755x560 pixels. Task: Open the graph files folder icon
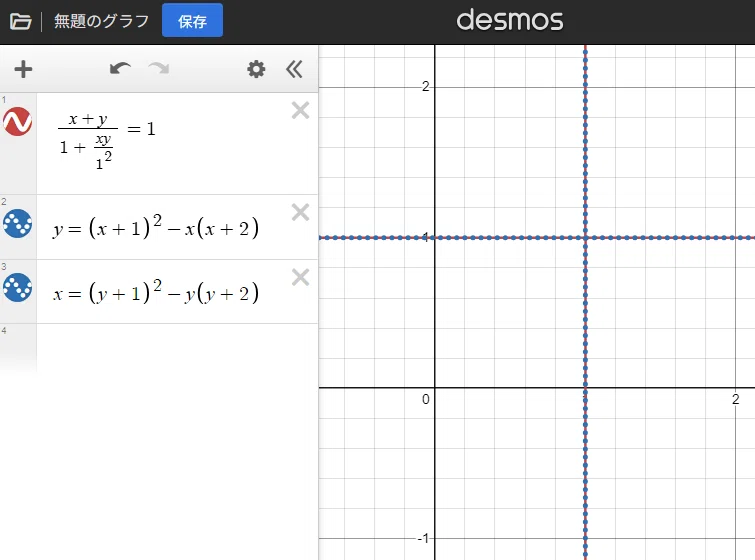(20, 21)
